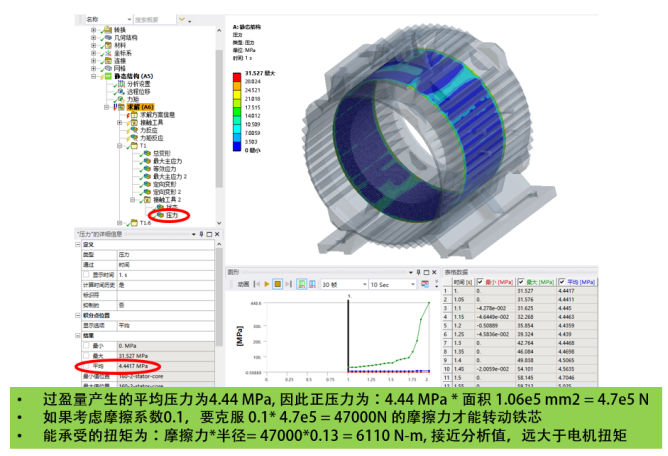The height and width of the screenshot is (456, 668).
Task: Check the 最小 result parameter checkbox
Action: (86, 346)
